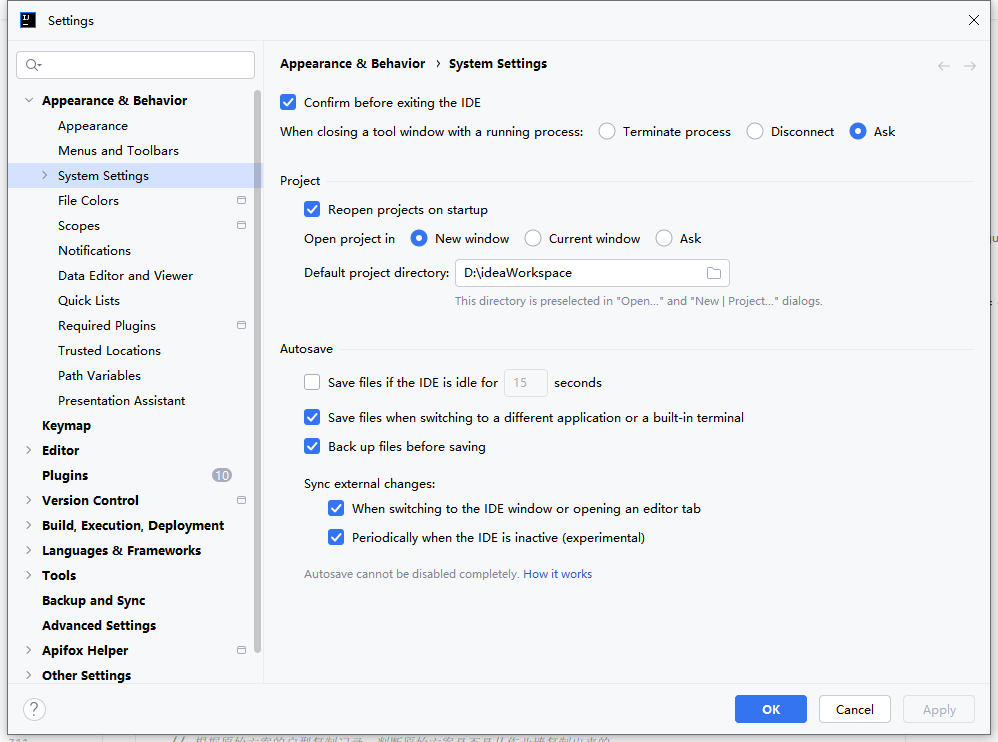Uncheck Confirm before exiting the IDE

289,102
